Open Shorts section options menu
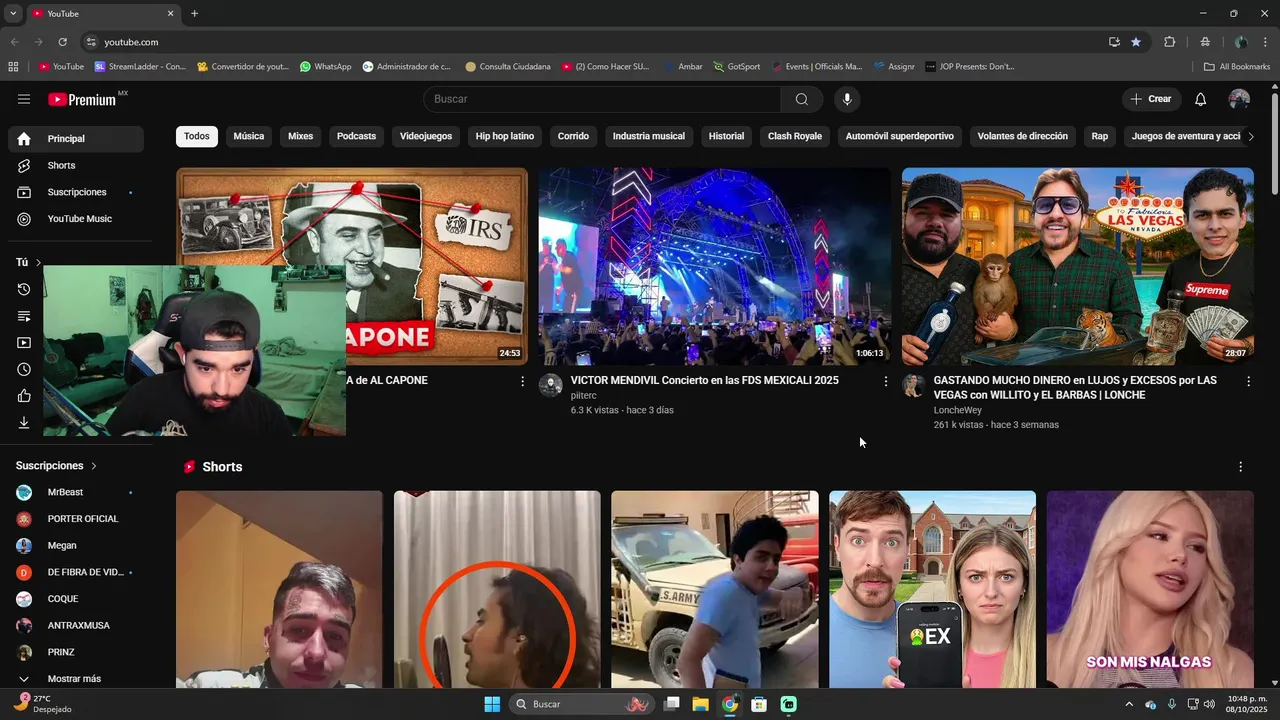The image size is (1280, 720). (1241, 467)
